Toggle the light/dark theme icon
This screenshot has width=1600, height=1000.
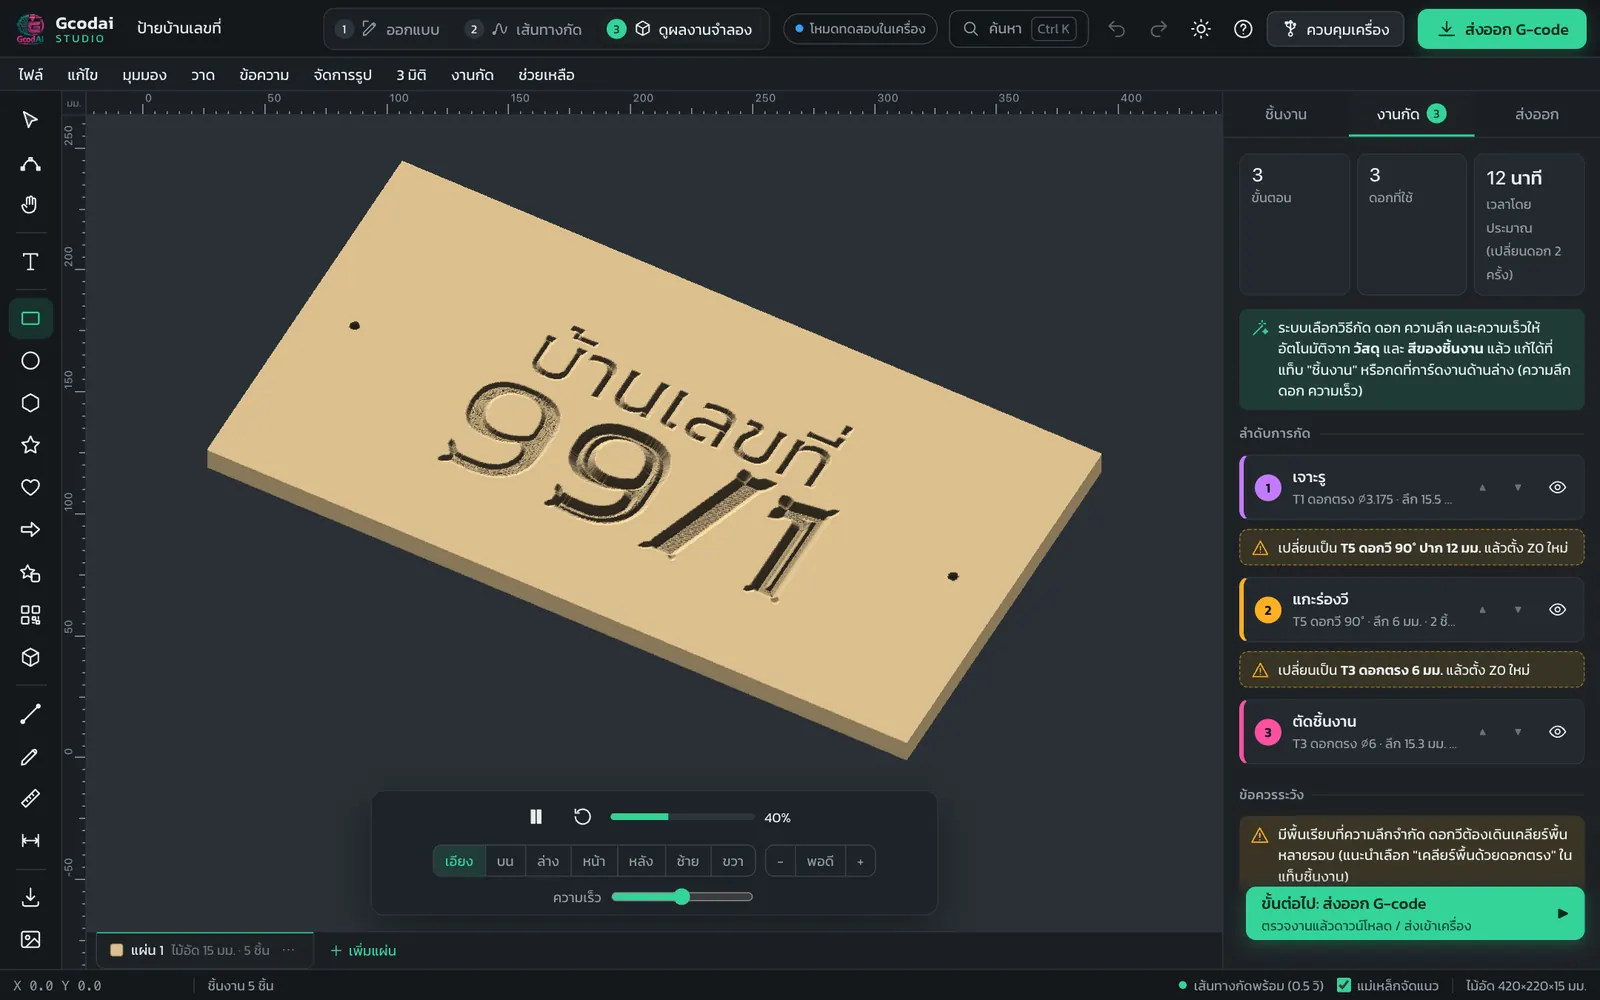1201,29
